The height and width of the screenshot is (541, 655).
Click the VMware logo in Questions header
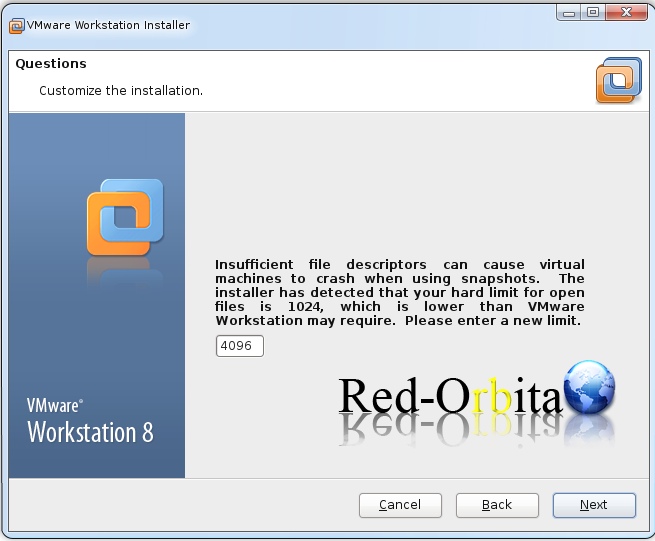tap(619, 80)
